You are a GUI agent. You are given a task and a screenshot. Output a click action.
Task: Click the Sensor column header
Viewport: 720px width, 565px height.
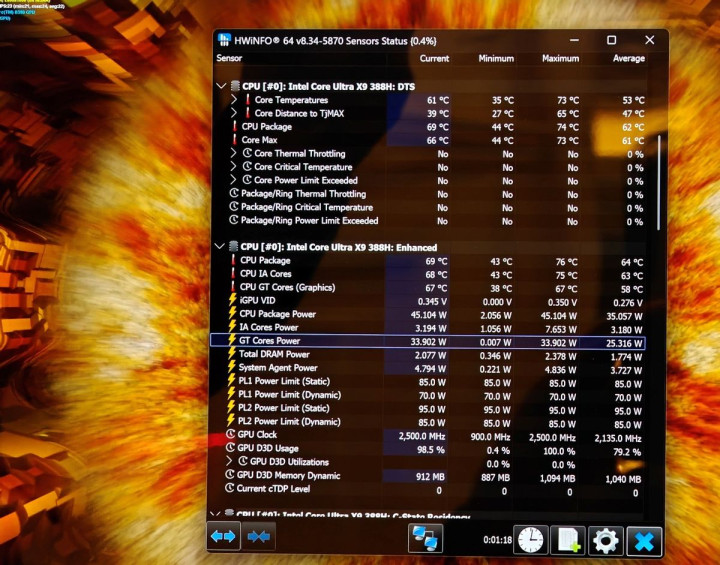229,58
